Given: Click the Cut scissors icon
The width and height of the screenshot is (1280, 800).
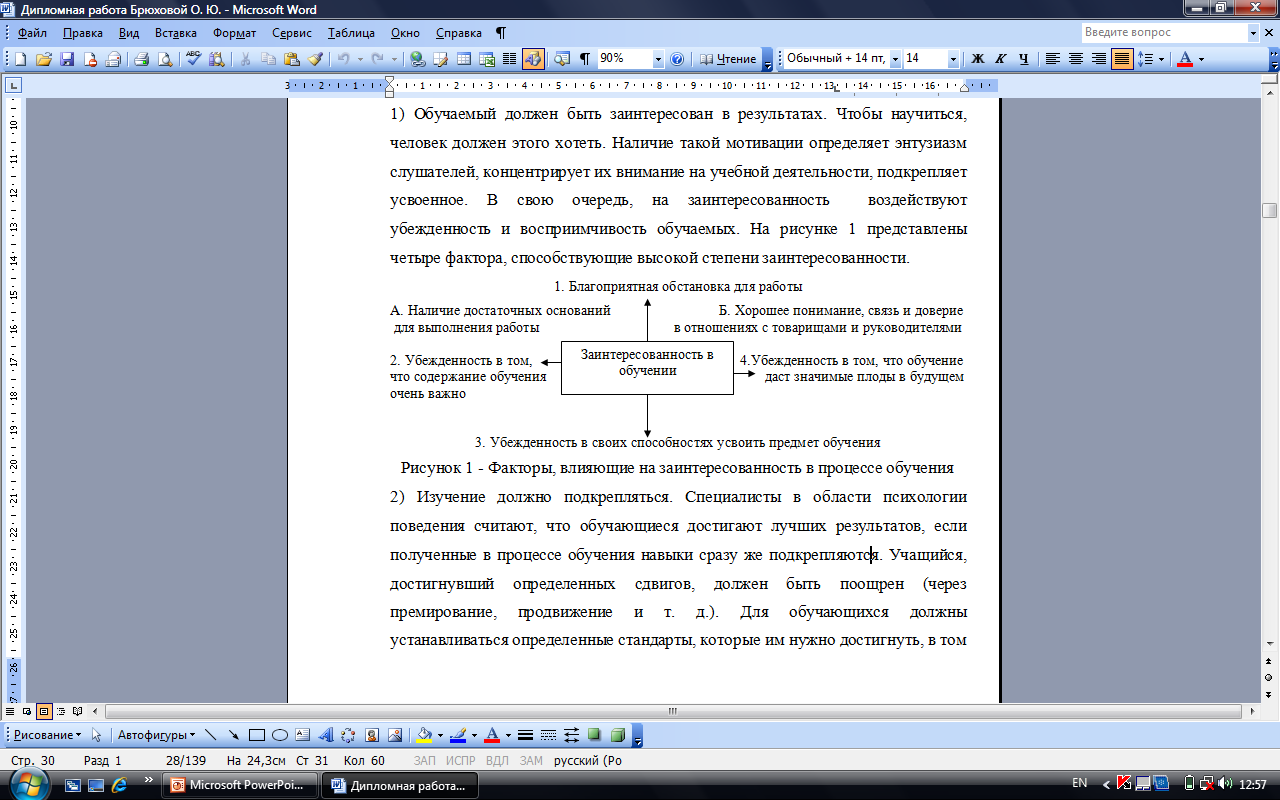Looking at the screenshot, I should (x=245, y=59).
